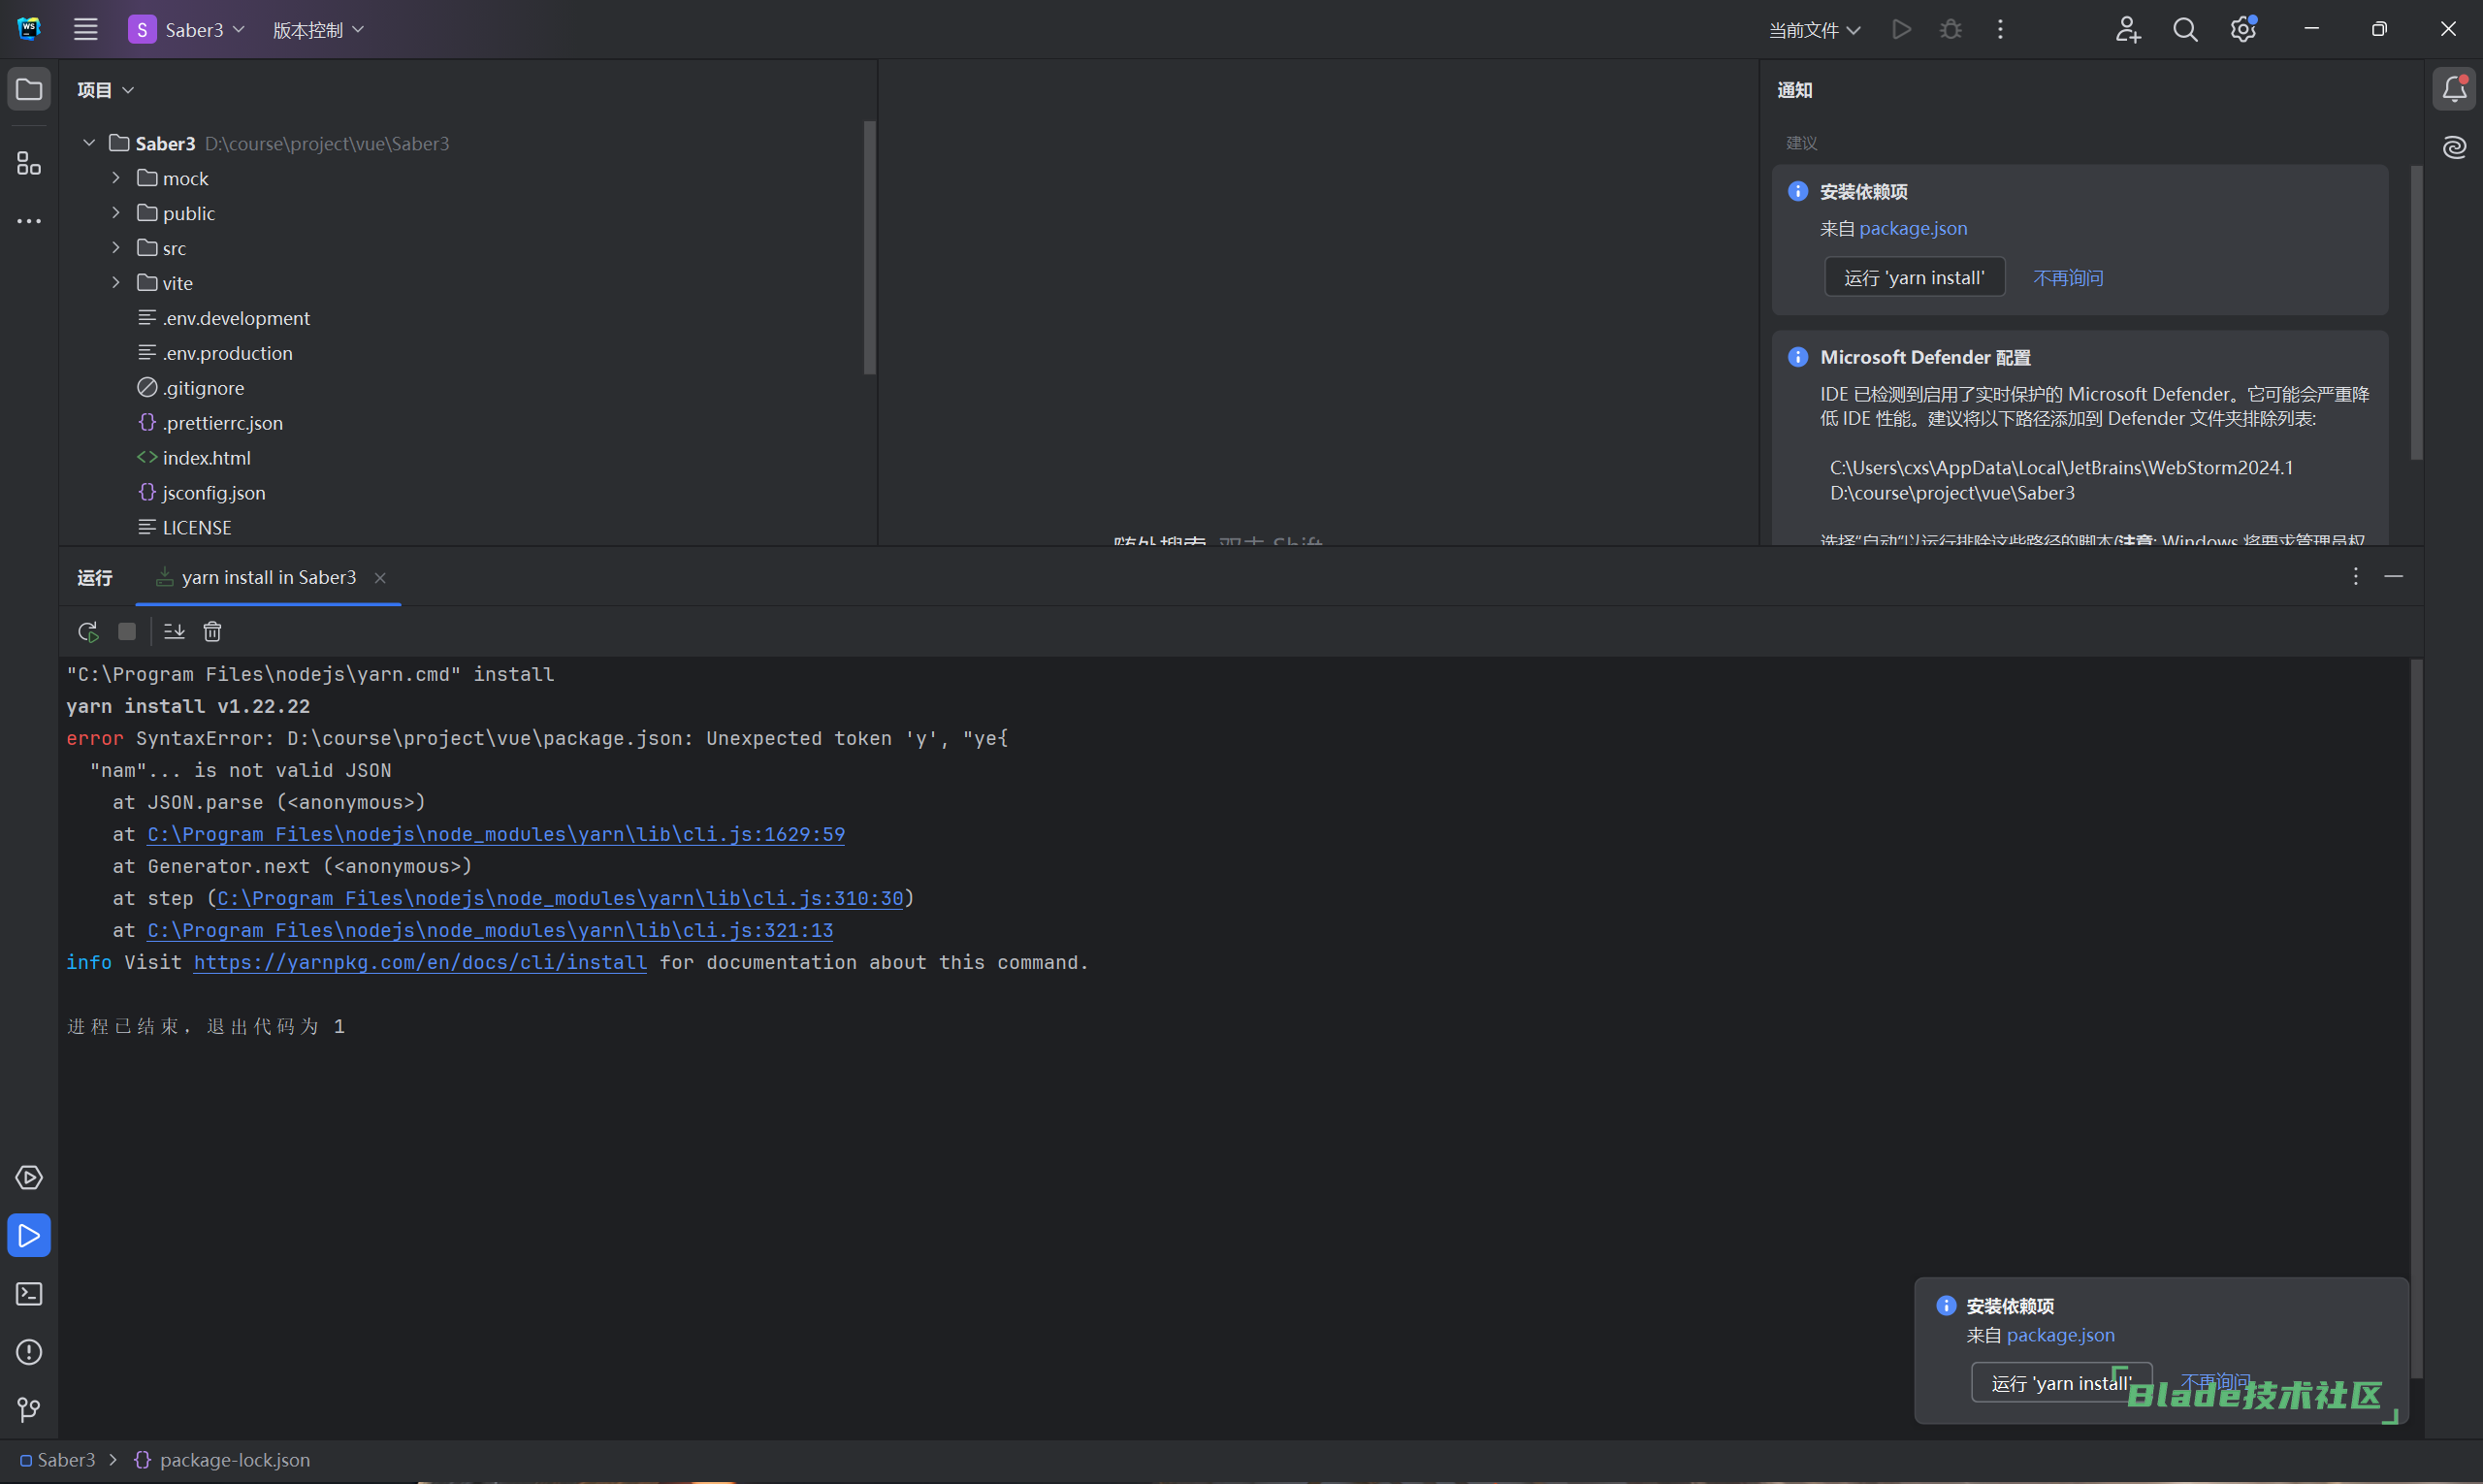Screen dimensions: 2483x1484
Task: Open 项目 view selector dropdown
Action: coord(106,90)
